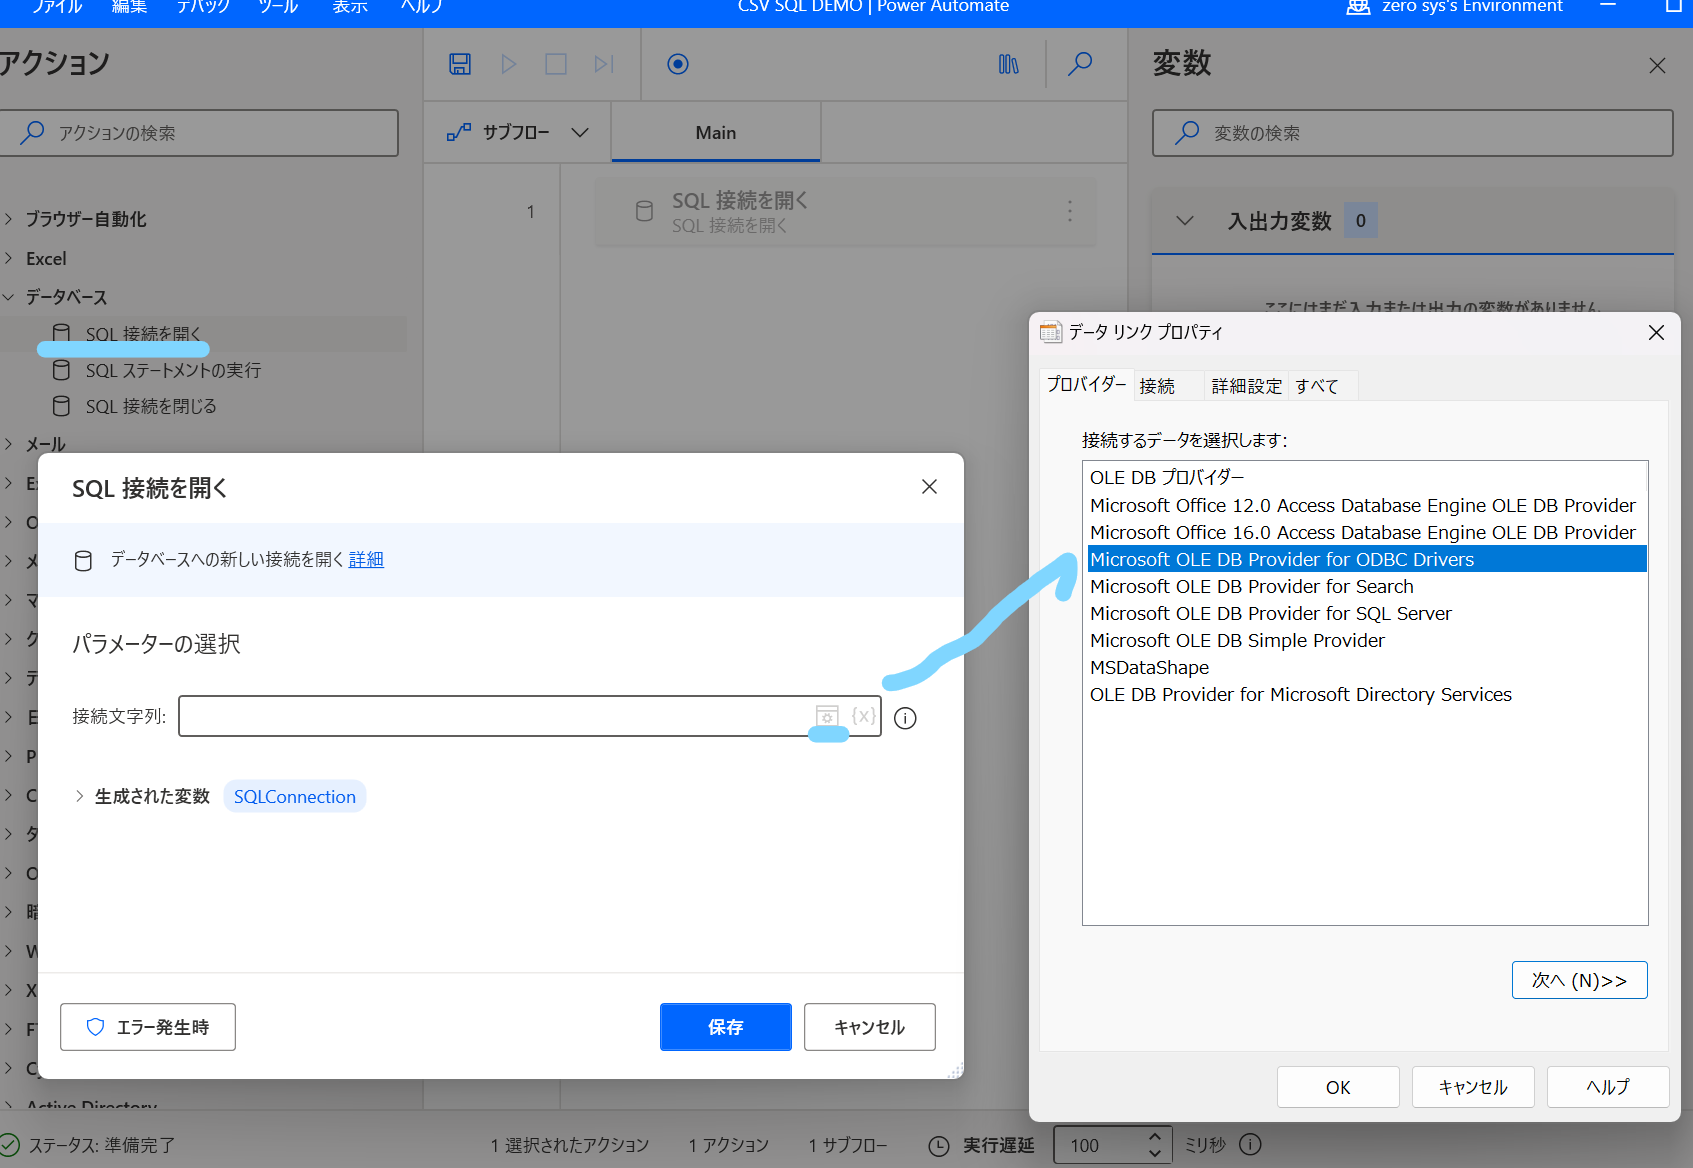This screenshot has height=1168, width=1693.
Task: Open the 編集 menu
Action: pyautogui.click(x=129, y=6)
